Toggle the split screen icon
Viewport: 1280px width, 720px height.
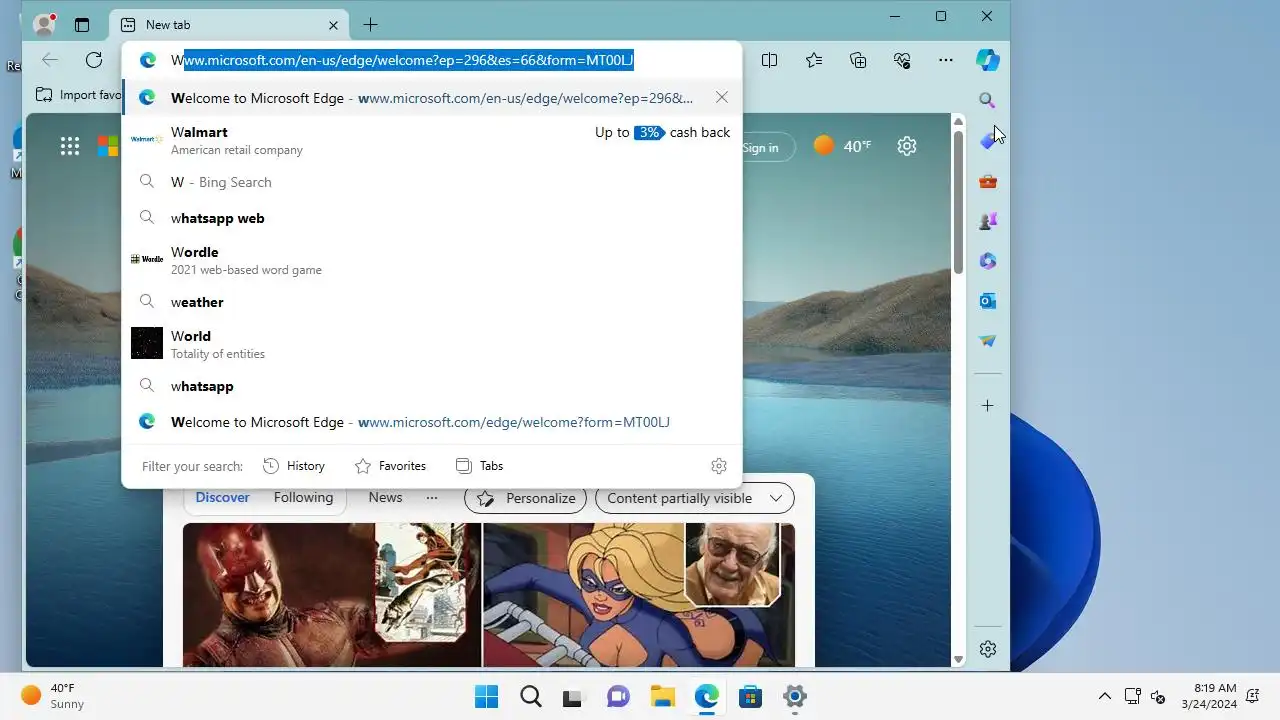point(769,60)
